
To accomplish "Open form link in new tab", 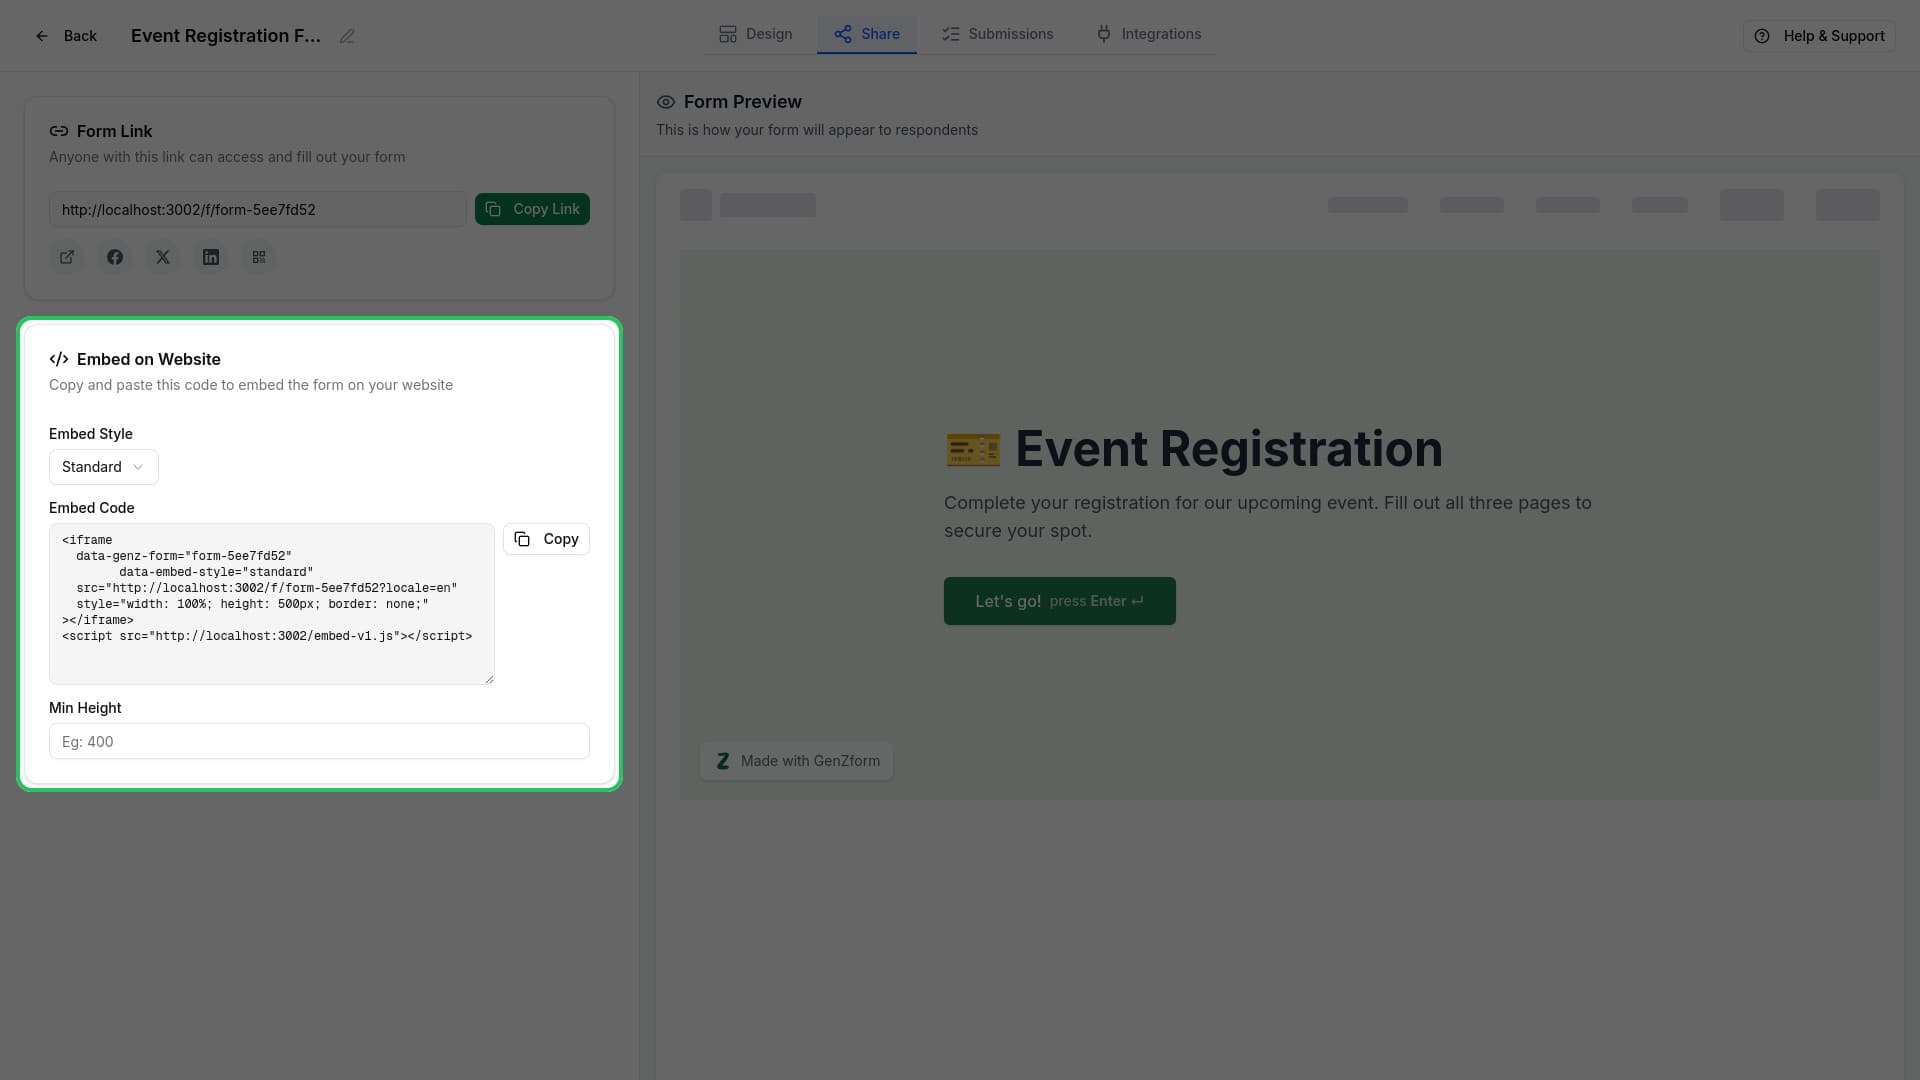I will (x=67, y=257).
